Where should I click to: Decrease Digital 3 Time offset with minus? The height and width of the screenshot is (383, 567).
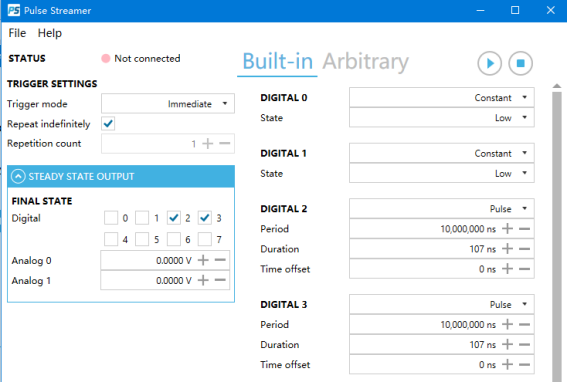tap(524, 365)
